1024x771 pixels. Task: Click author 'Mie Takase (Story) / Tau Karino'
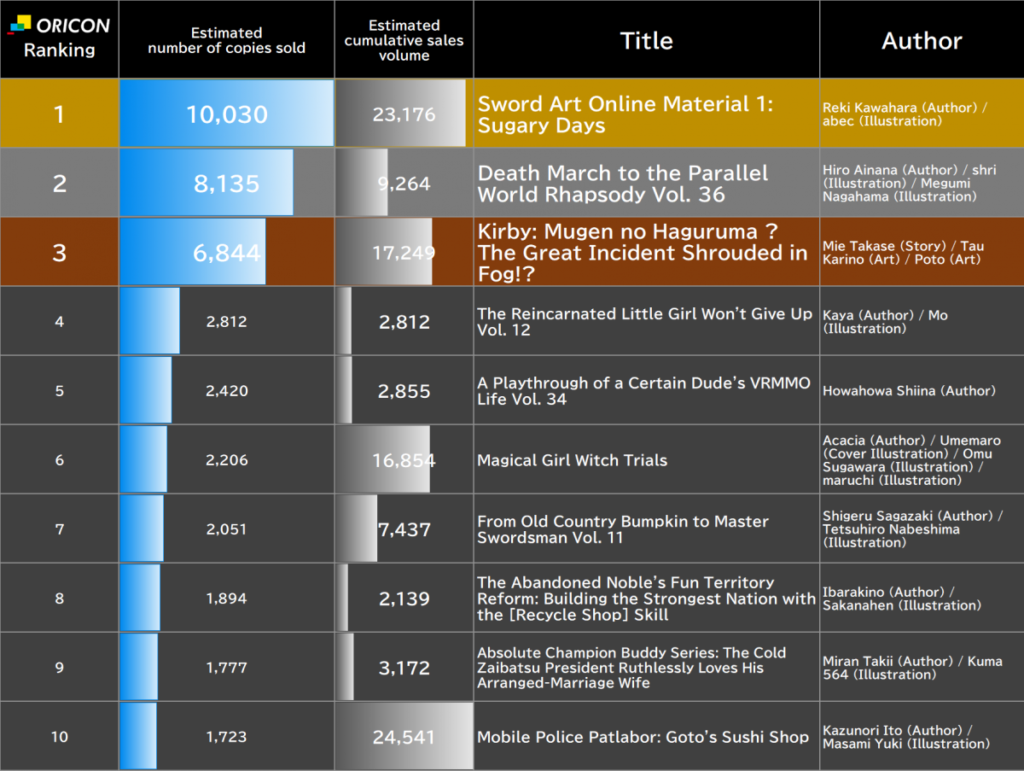[x=903, y=253]
